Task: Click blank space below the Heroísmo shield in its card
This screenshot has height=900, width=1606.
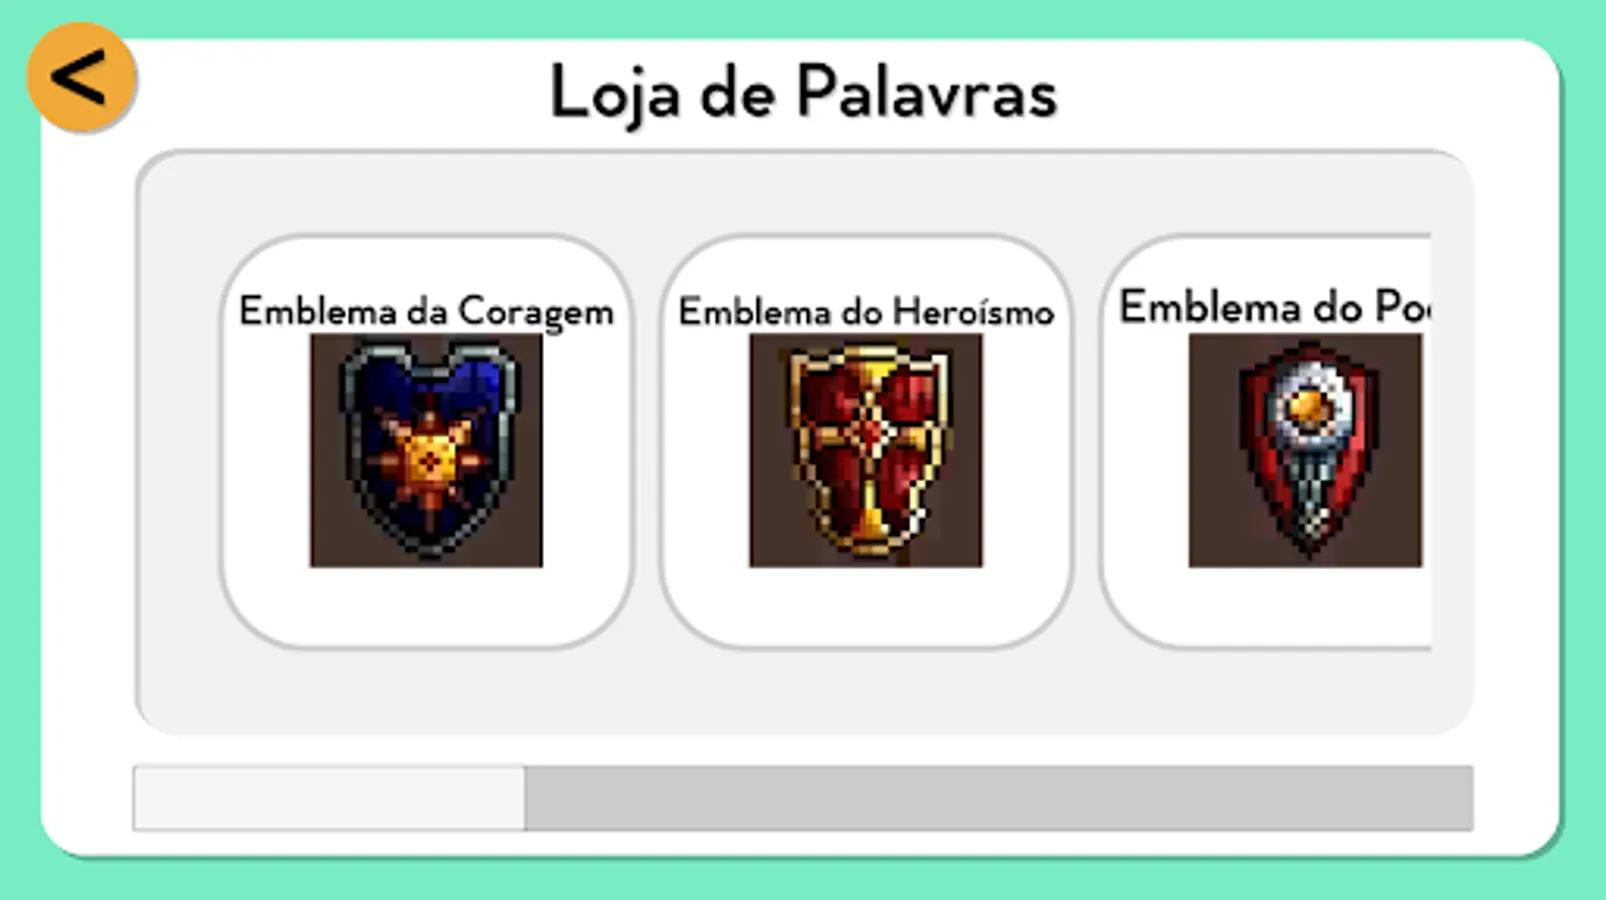Action: click(x=866, y=604)
